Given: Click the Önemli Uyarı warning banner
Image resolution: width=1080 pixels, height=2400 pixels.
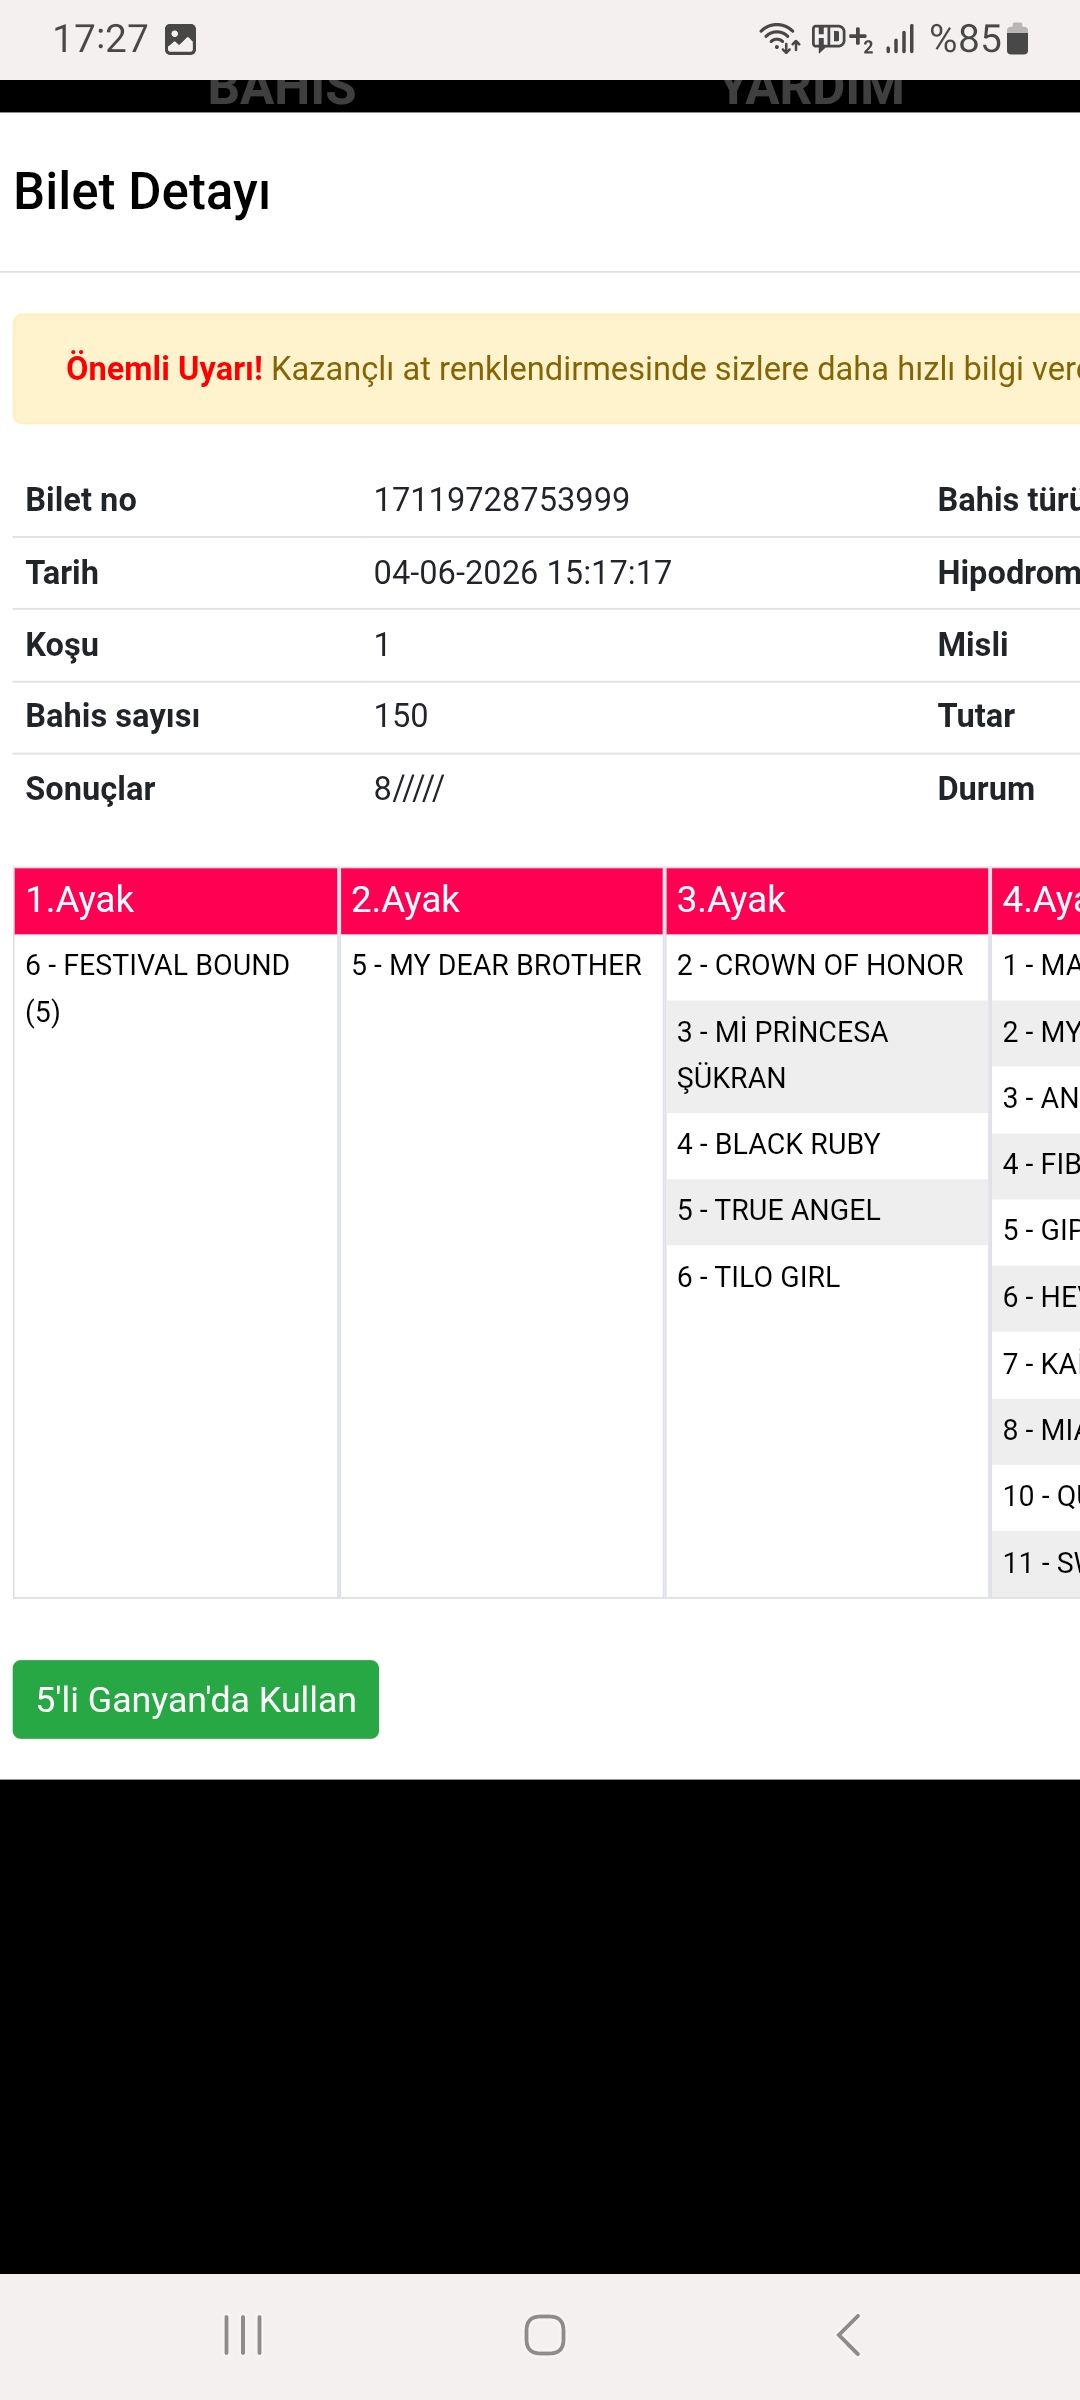Looking at the screenshot, I should click(546, 369).
